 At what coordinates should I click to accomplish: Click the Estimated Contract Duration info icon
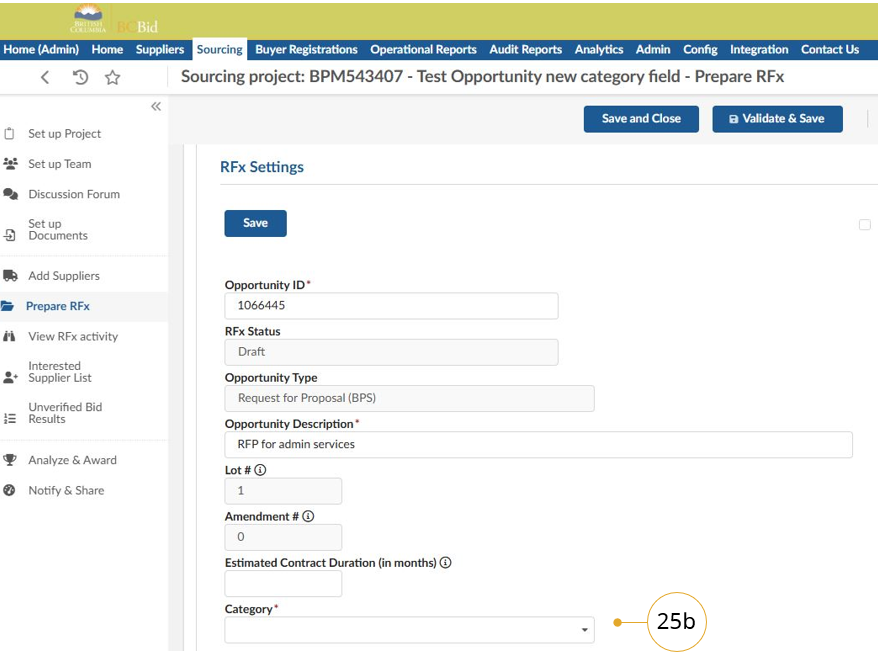tap(446, 563)
